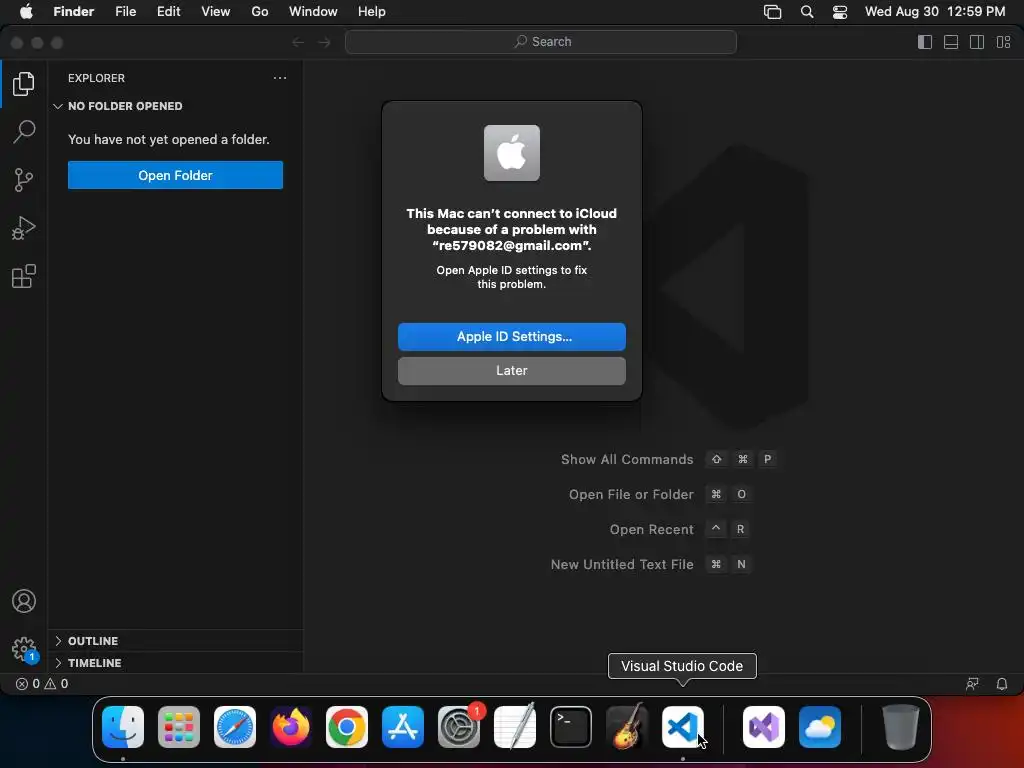
Task: Launch Google Chrome from the Dock
Action: (347, 727)
